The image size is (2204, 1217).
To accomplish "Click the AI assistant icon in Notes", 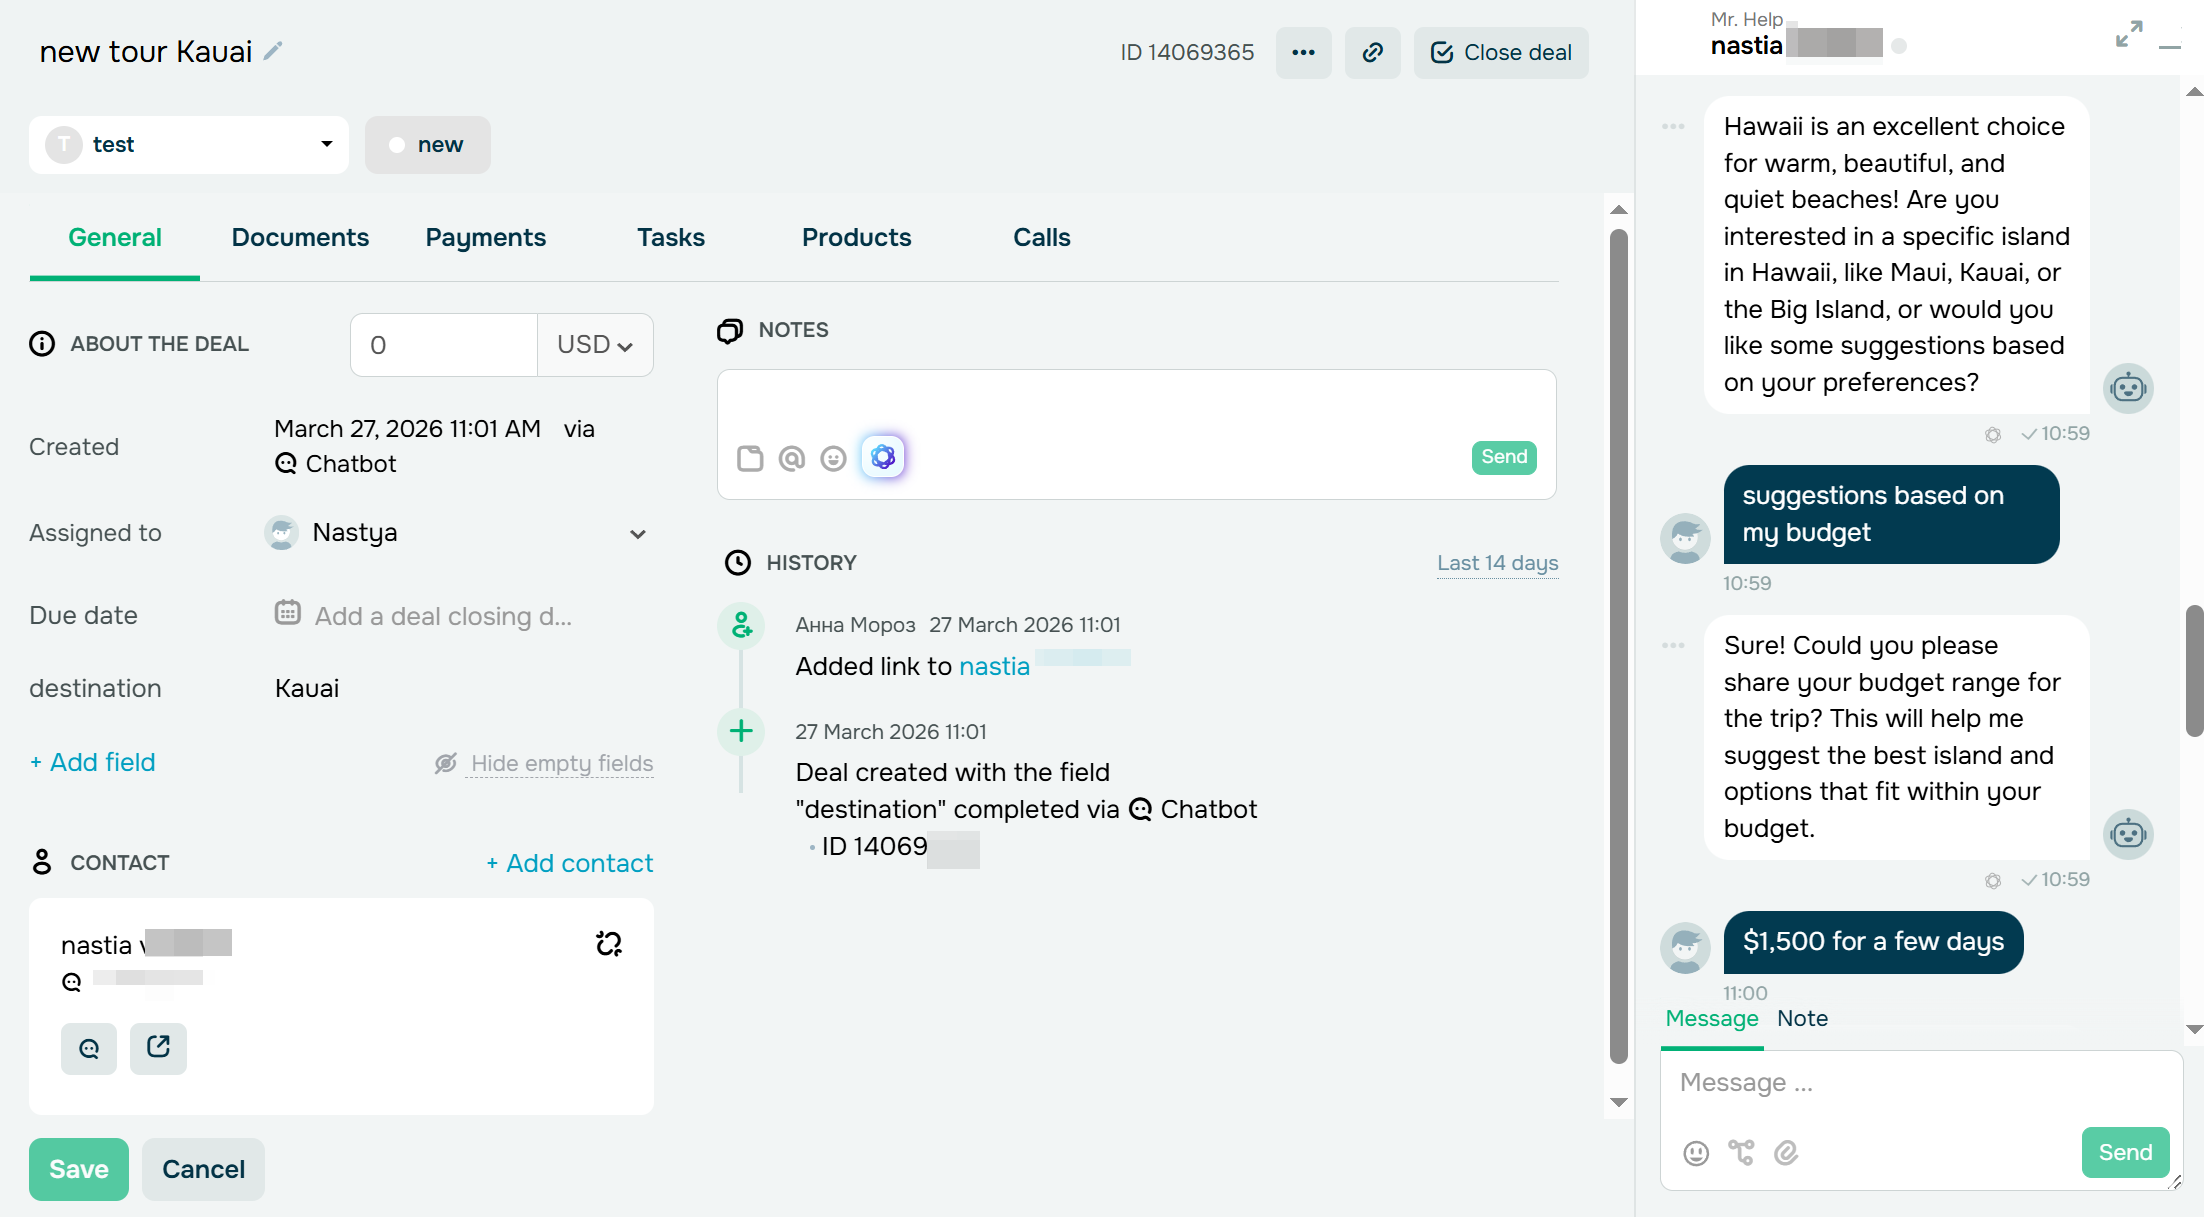I will (x=882, y=457).
